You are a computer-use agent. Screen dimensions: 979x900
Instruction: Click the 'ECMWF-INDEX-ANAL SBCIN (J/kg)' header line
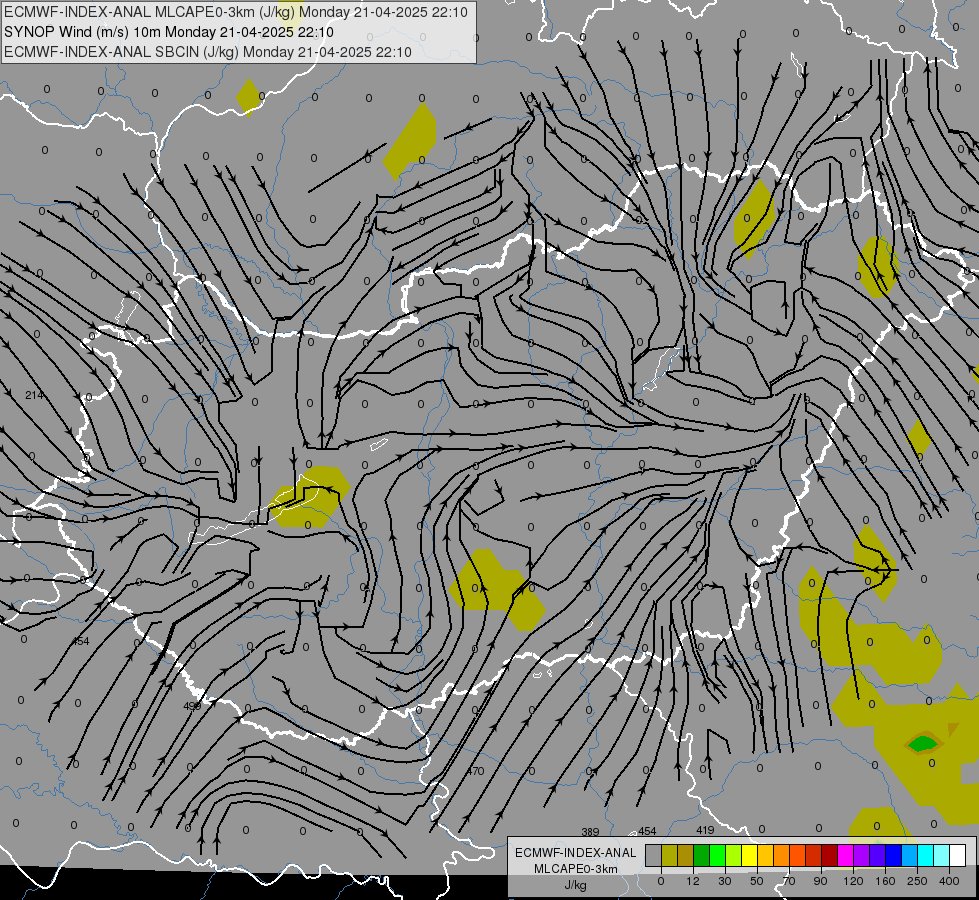click(121, 52)
